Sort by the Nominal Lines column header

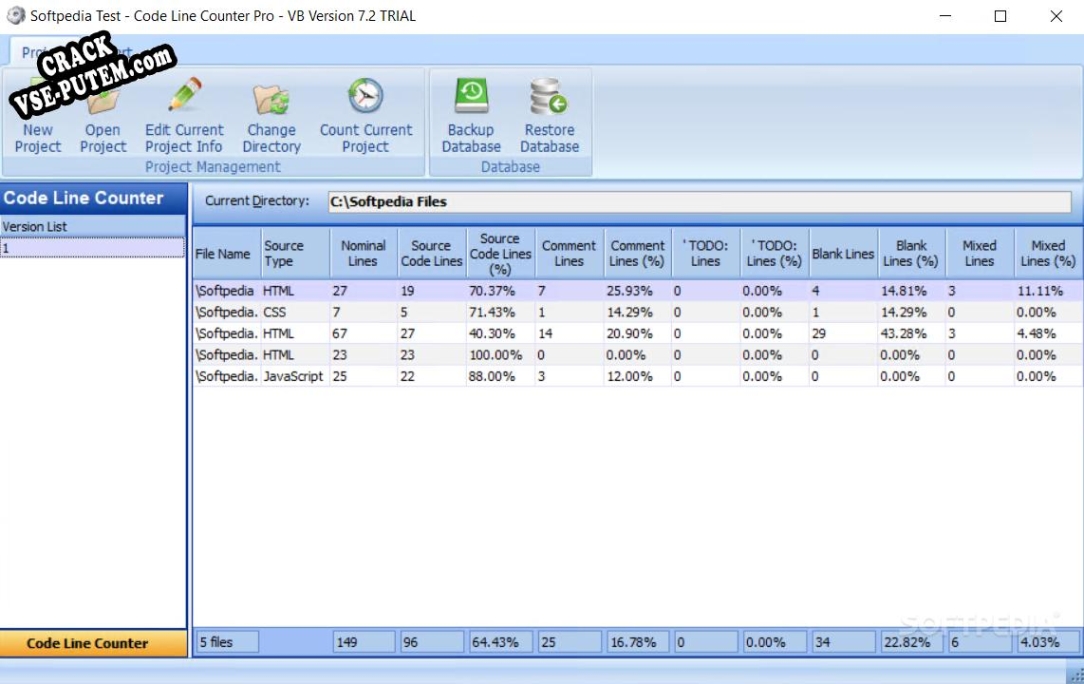pyautogui.click(x=363, y=253)
